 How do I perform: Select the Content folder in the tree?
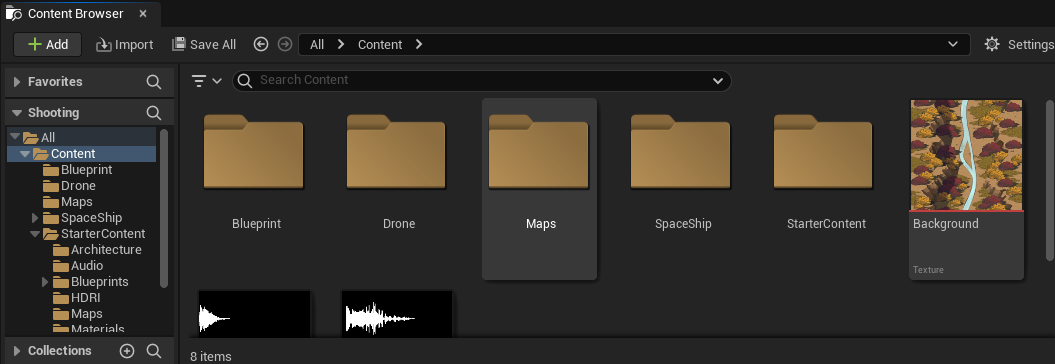point(73,153)
